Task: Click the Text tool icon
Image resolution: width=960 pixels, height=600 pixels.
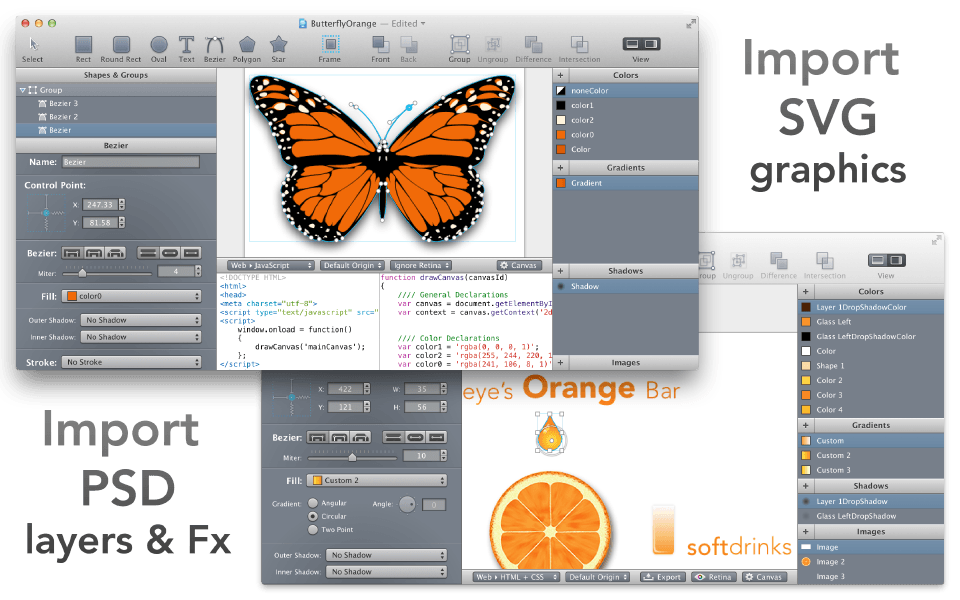Action: click(x=186, y=45)
